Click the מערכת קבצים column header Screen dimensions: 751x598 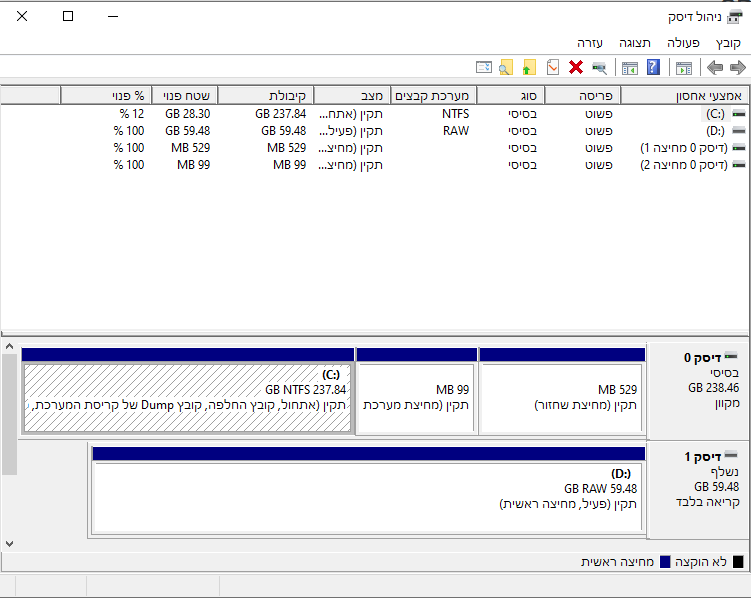pyautogui.click(x=433, y=96)
